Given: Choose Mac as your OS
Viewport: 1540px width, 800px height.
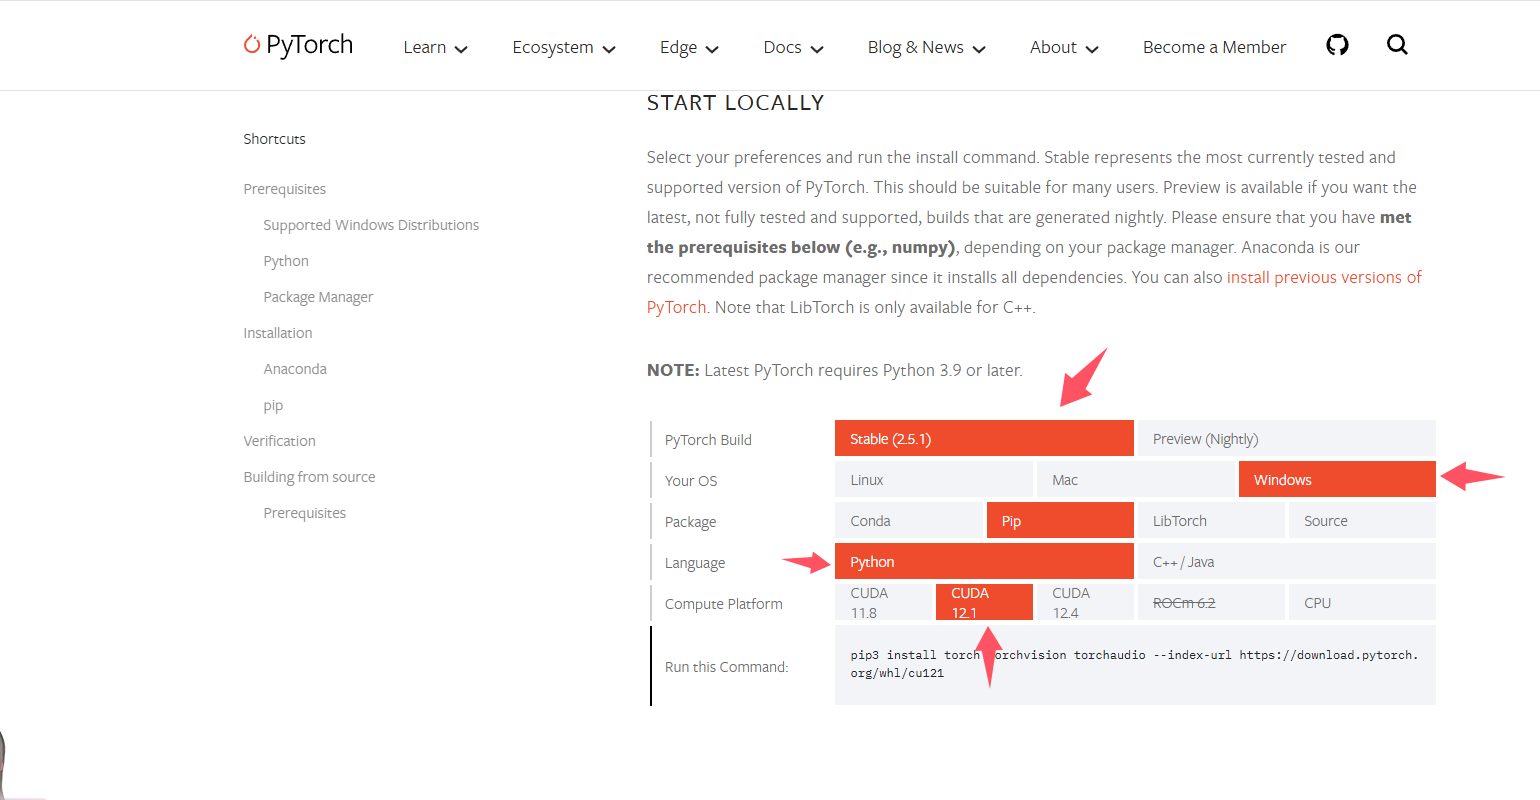Looking at the screenshot, I should pos(1136,479).
